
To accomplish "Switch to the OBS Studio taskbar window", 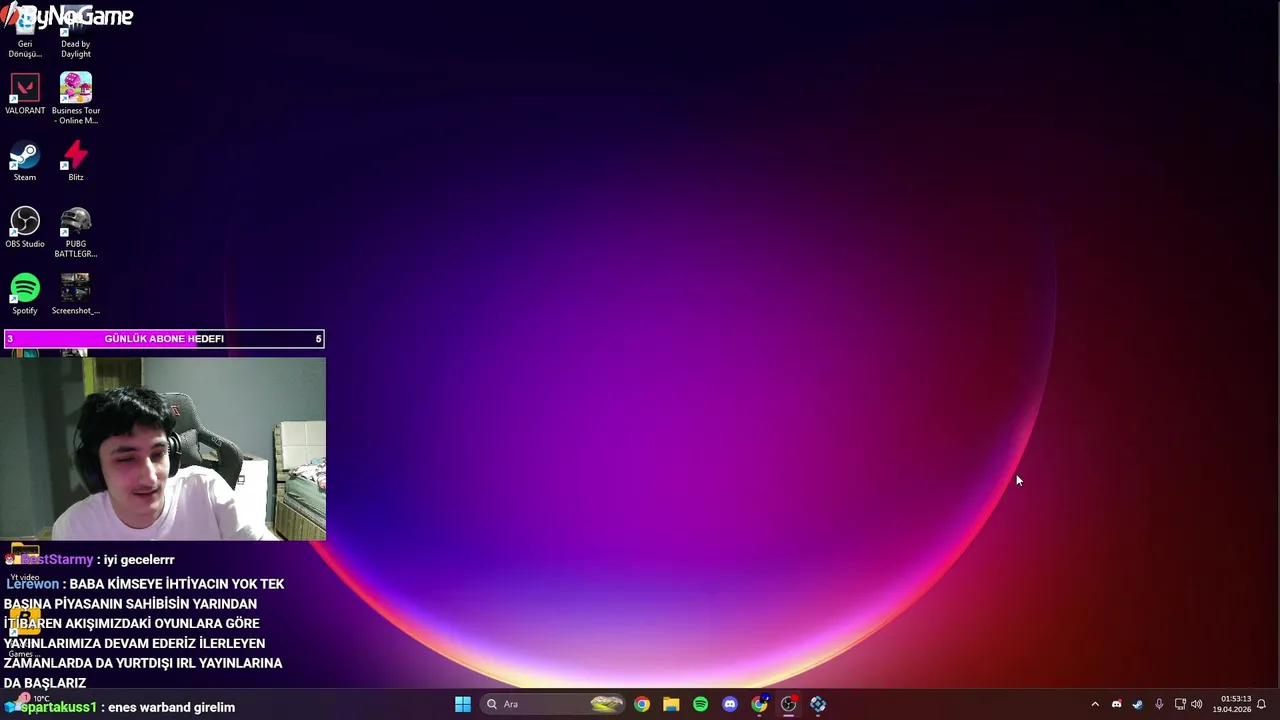I will [x=789, y=704].
